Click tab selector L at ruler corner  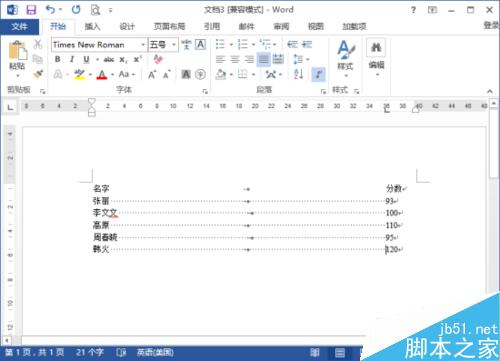tap(11, 107)
